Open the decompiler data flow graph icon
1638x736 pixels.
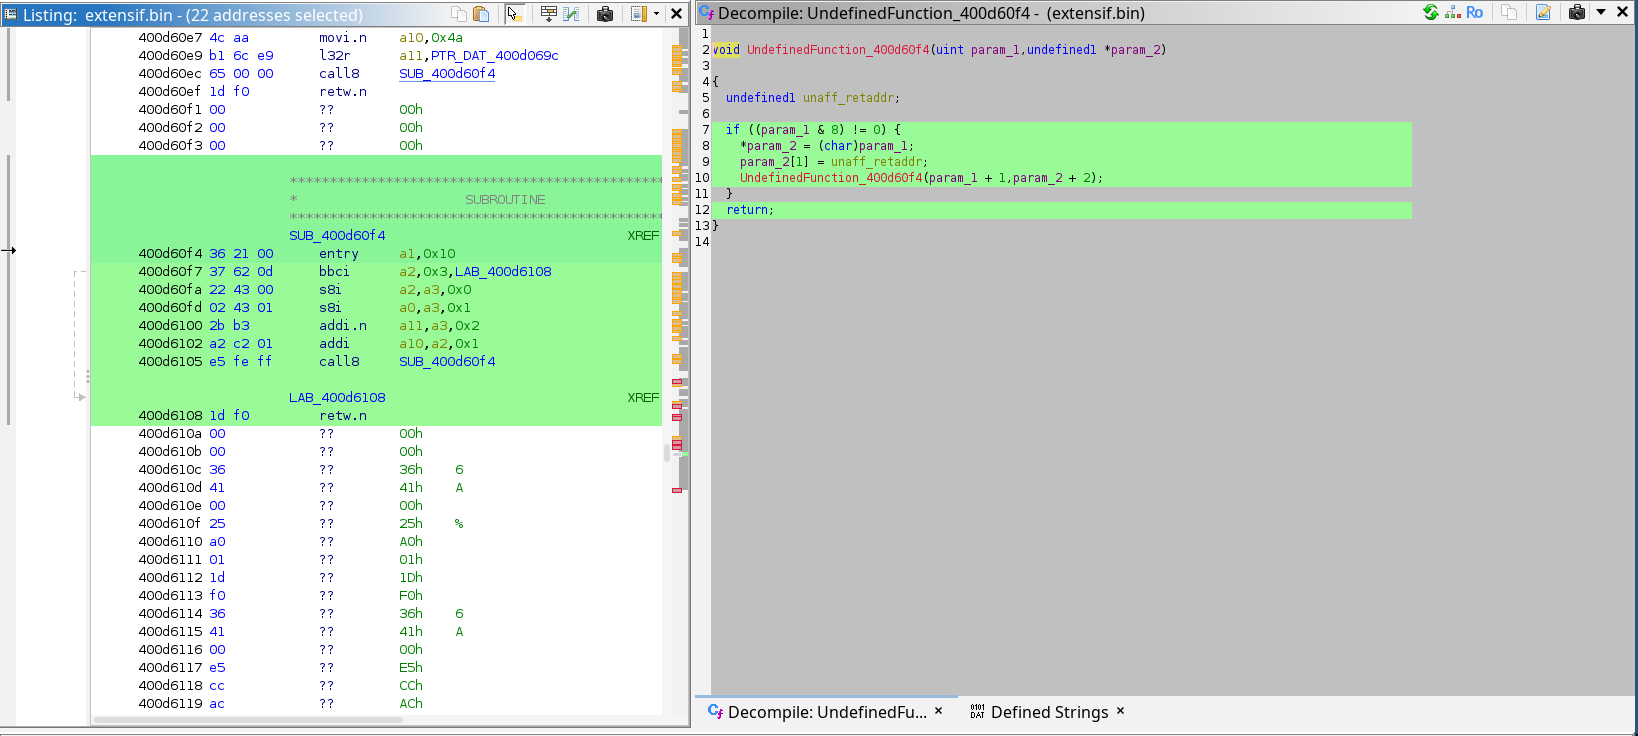(x=1453, y=12)
